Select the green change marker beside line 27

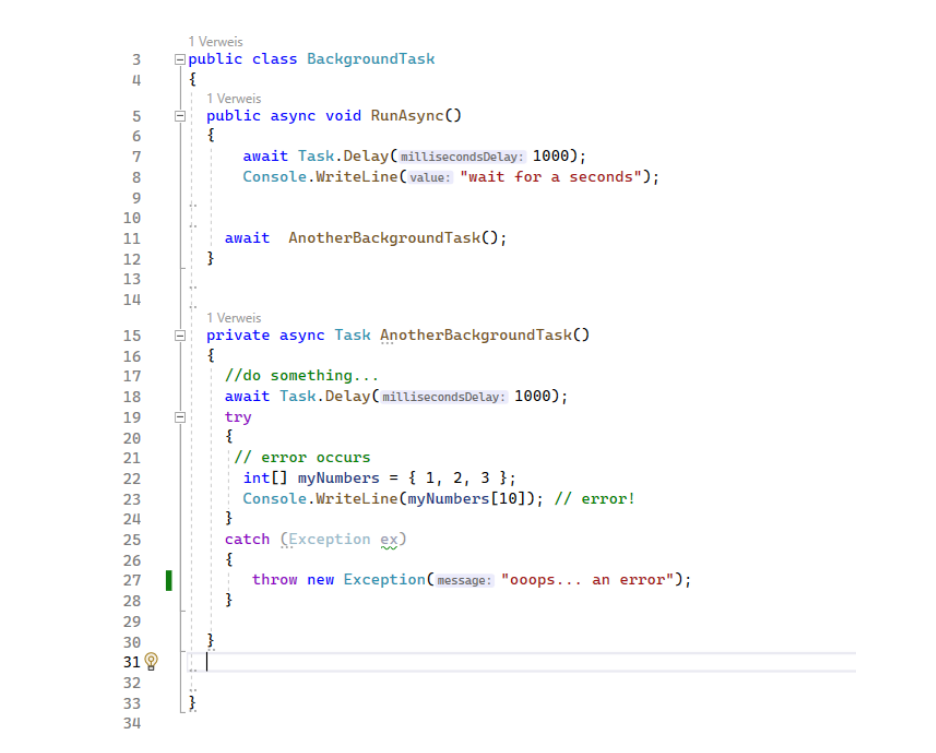[x=169, y=580]
